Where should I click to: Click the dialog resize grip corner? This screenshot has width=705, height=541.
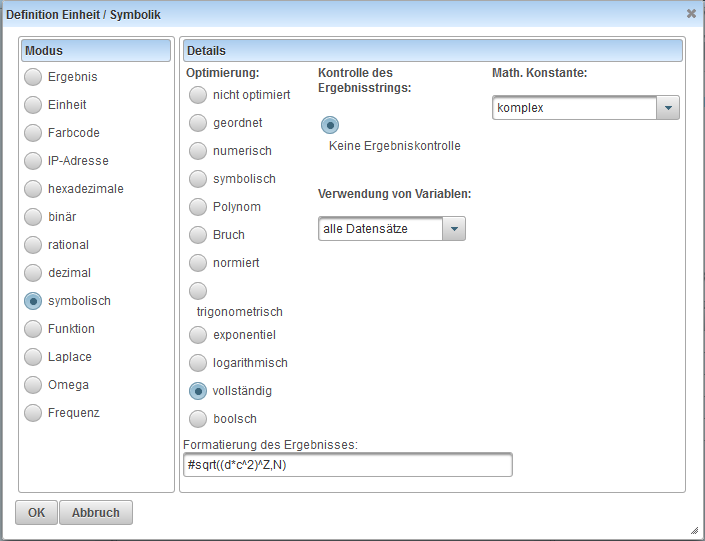click(694, 530)
